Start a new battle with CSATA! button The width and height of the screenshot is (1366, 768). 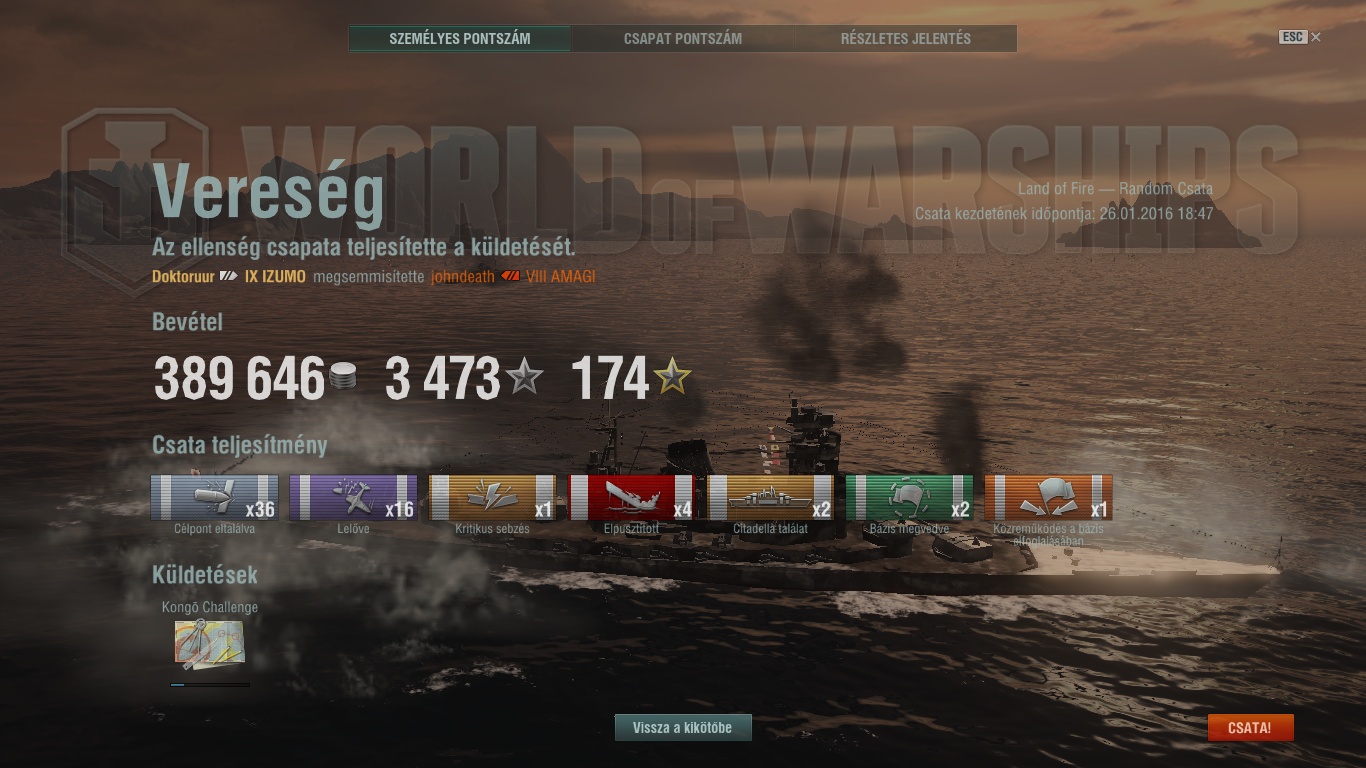tap(1251, 728)
